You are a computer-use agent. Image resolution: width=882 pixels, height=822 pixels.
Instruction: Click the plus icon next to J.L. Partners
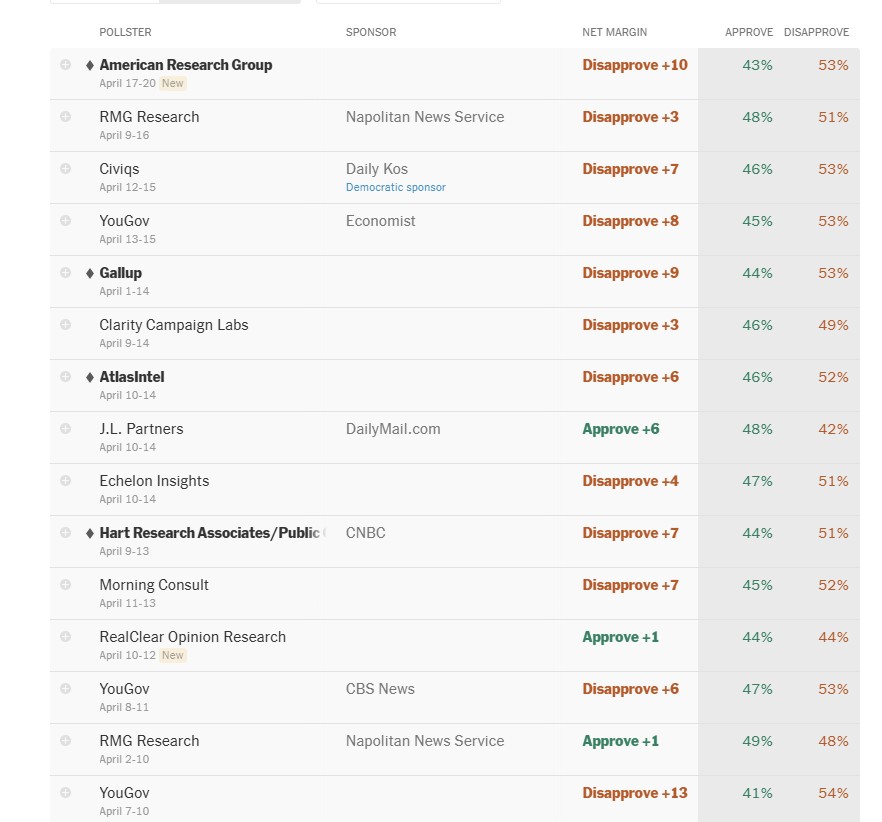[66, 428]
